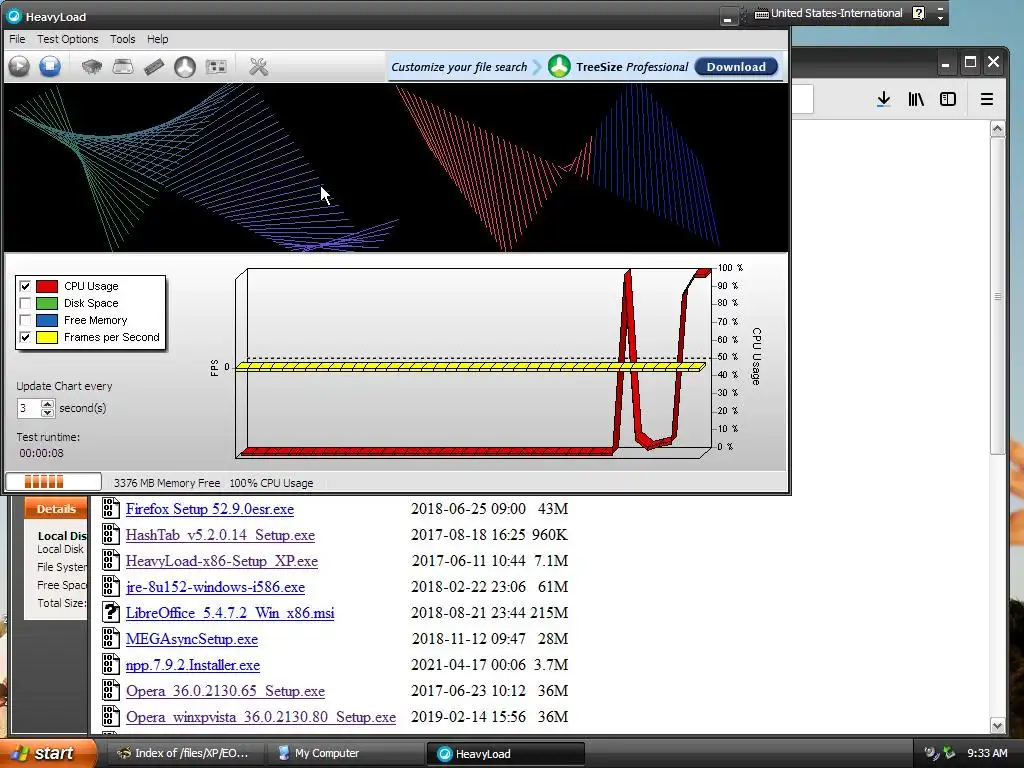Click the yellow Frames per Second swatch
The image size is (1024, 768).
tap(47, 337)
